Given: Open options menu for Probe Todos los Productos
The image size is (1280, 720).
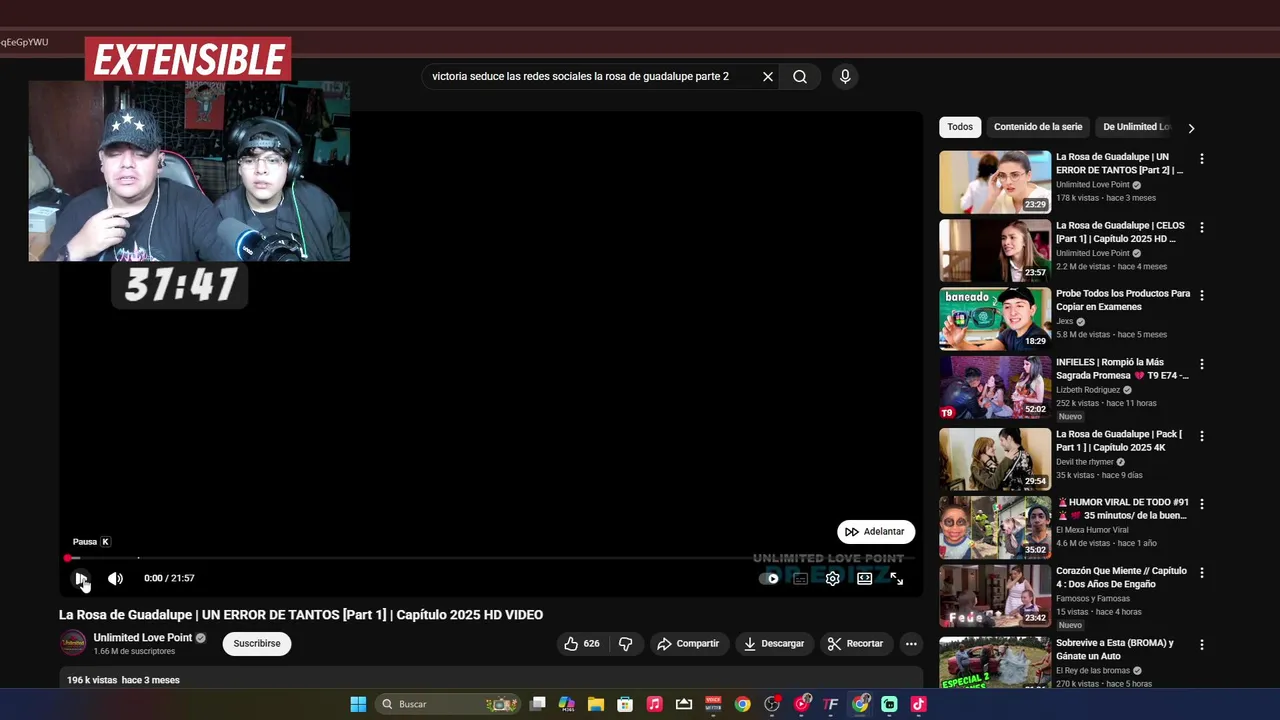Looking at the screenshot, I should coord(1202,295).
